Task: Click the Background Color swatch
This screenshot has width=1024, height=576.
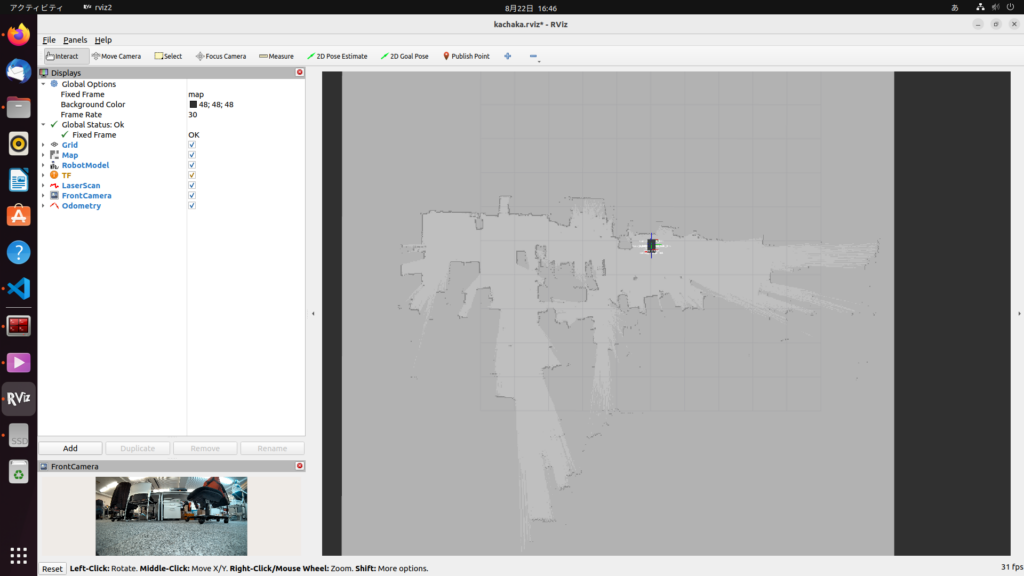Action: pyautogui.click(x=193, y=104)
